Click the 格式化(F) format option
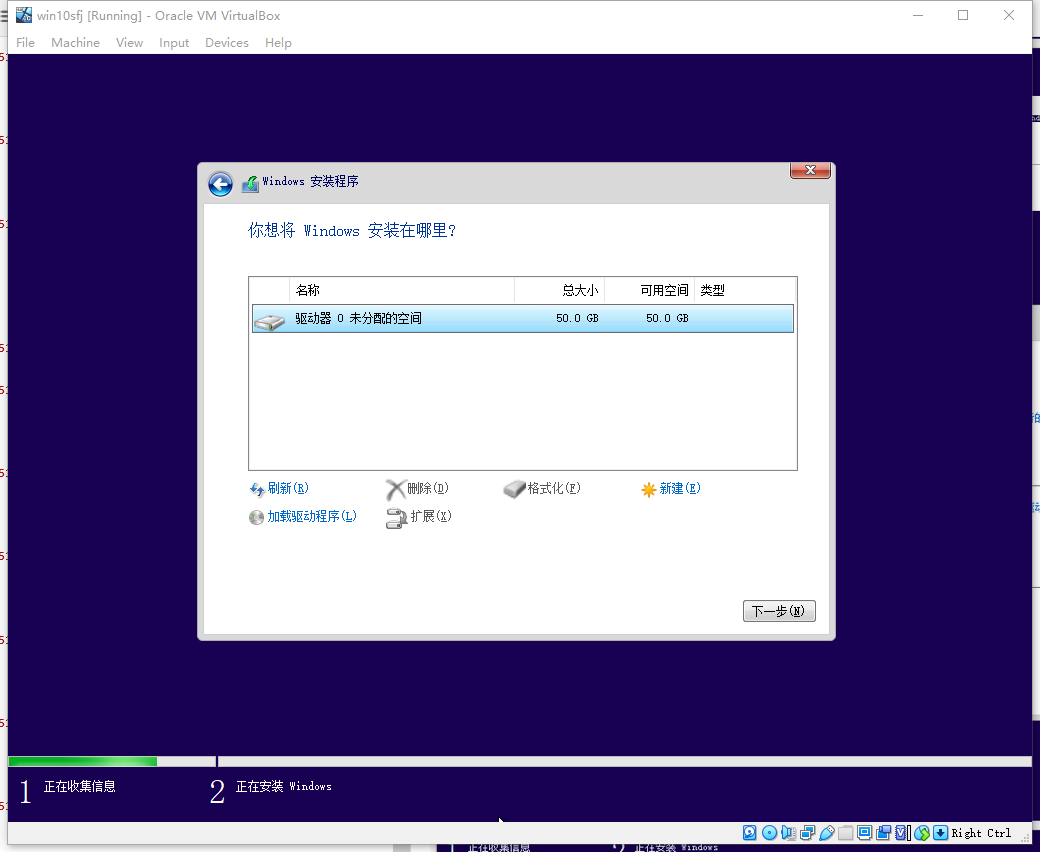Screen dimensions: 1040x852 click(554, 488)
